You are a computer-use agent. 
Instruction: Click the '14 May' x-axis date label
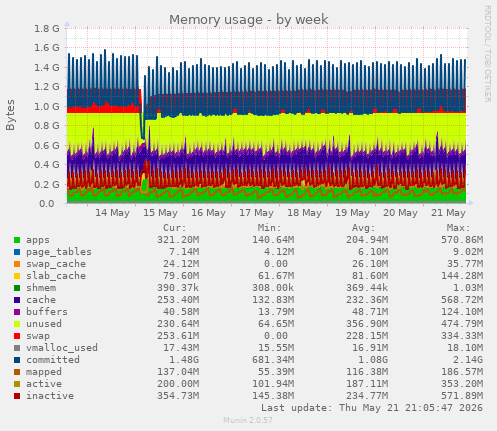[x=112, y=213]
